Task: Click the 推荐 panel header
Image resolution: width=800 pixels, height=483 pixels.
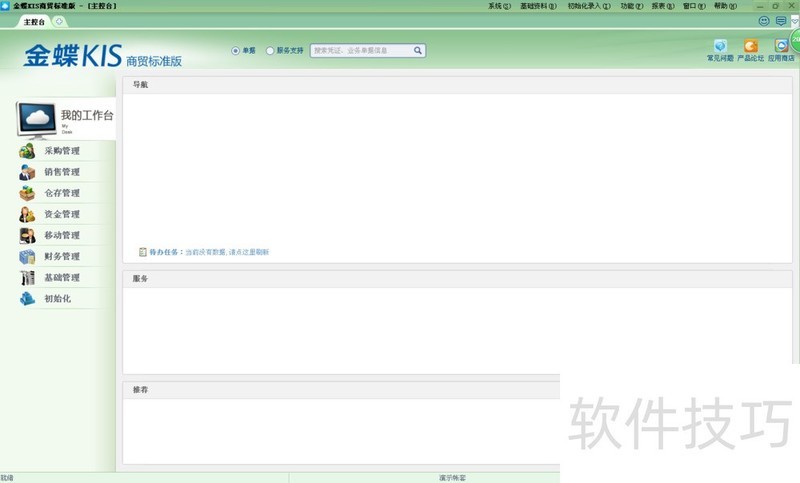Action: click(x=341, y=390)
